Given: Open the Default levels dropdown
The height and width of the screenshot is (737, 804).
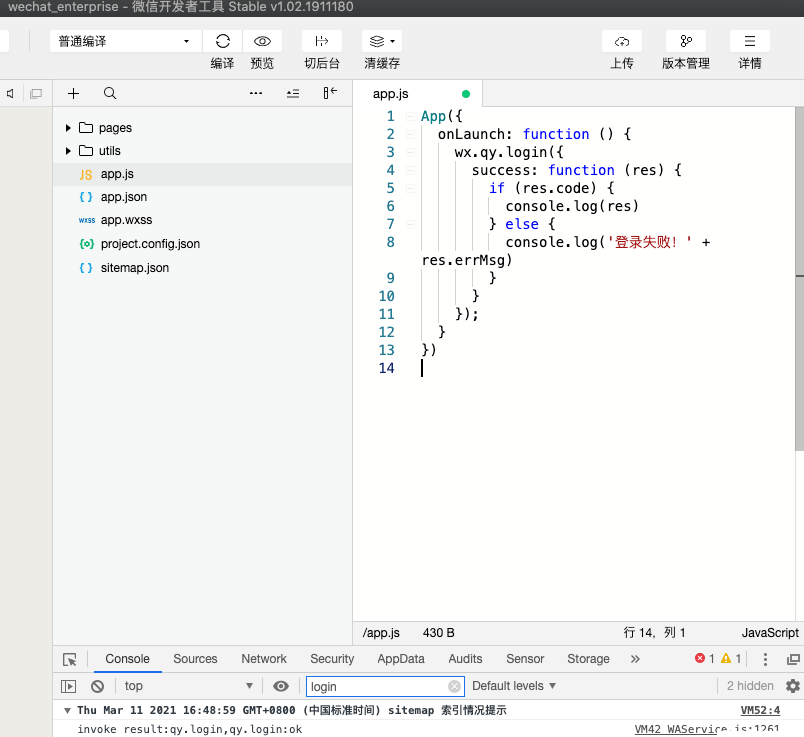Looking at the screenshot, I should (x=514, y=686).
